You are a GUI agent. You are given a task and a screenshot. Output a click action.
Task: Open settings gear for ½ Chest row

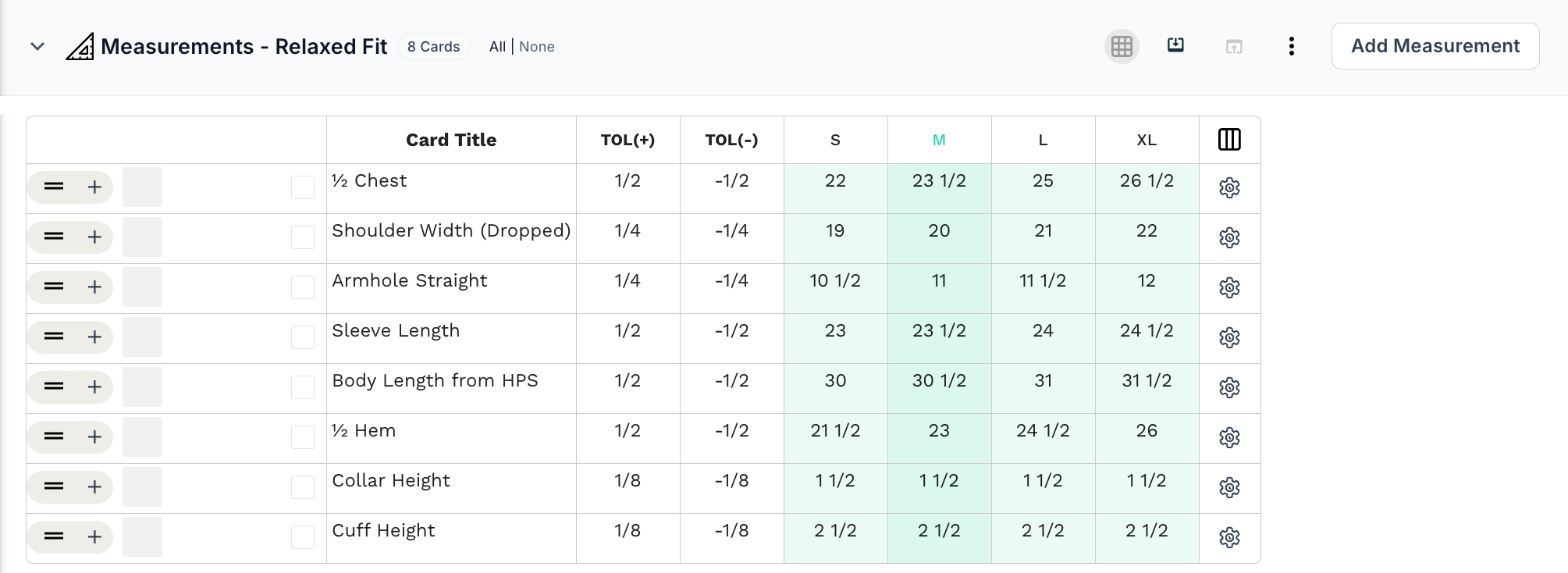point(1230,188)
